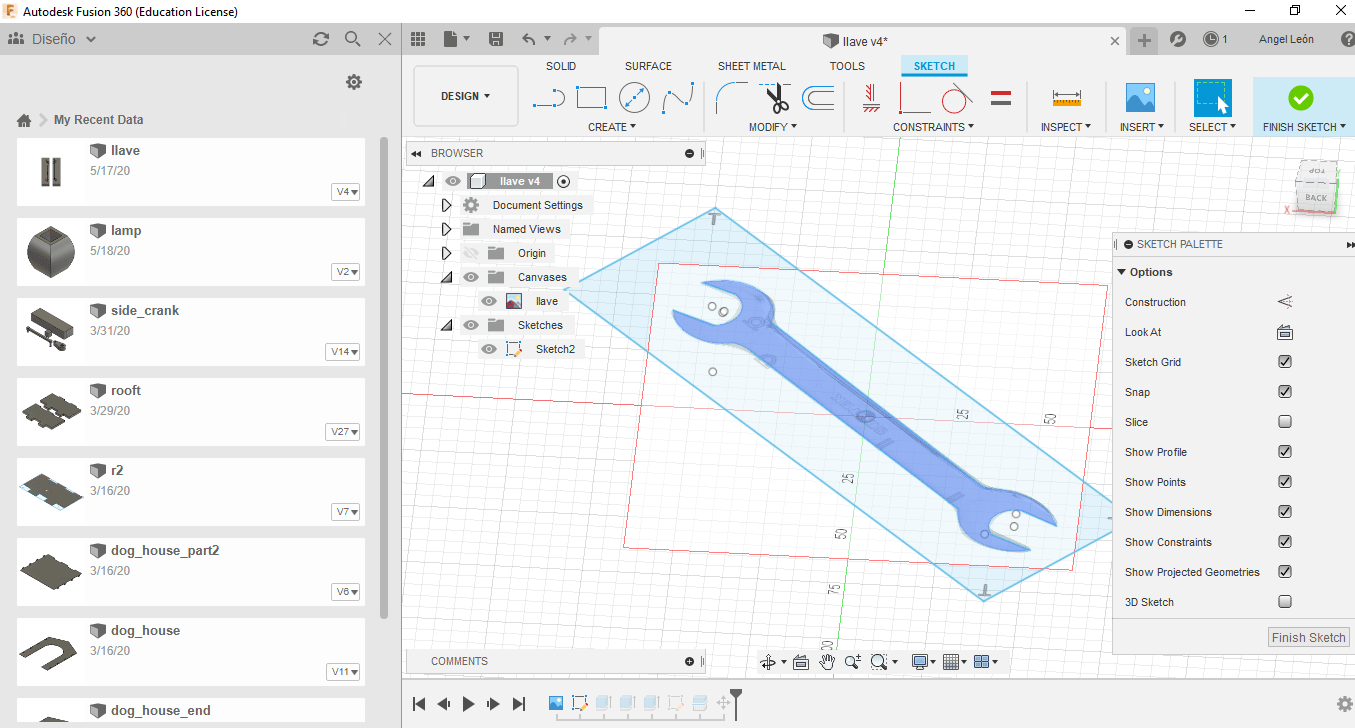Switch to the SOLID tab
Image resolution: width=1355 pixels, height=728 pixels.
[561, 66]
